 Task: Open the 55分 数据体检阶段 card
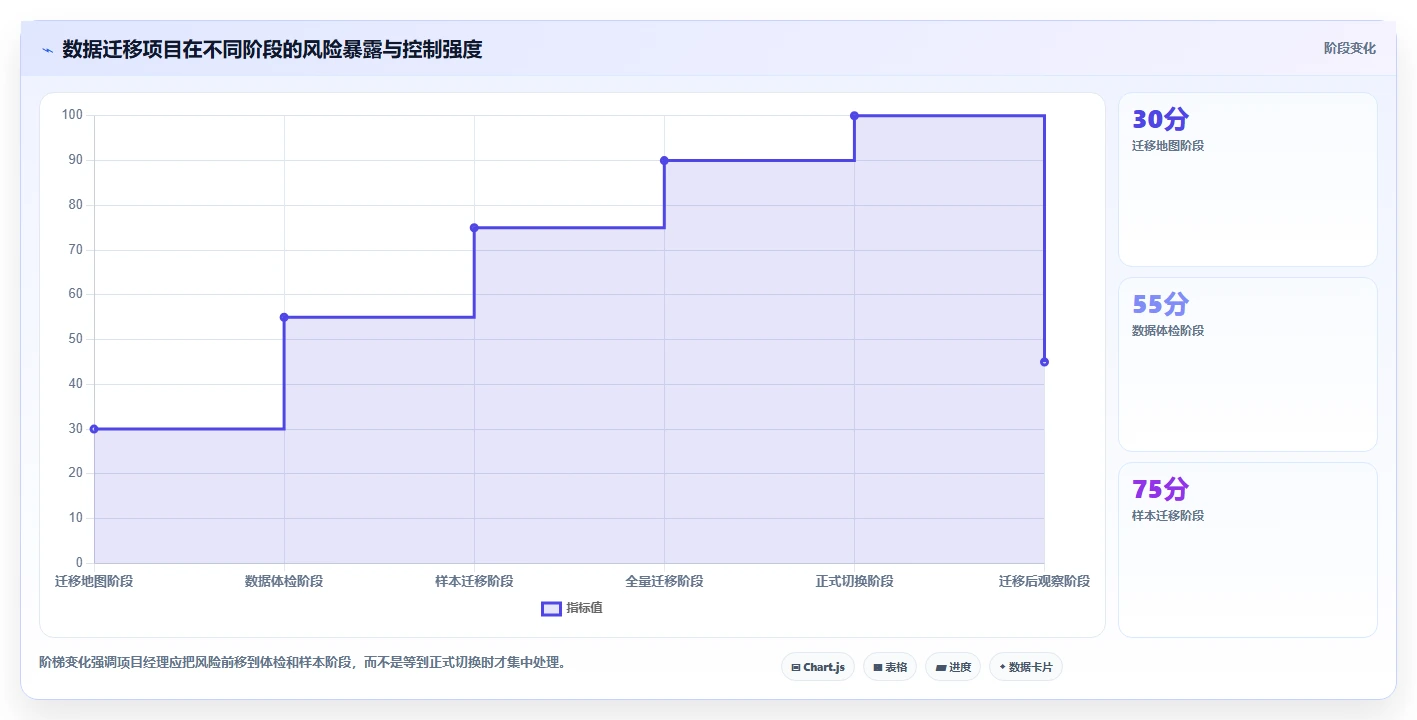click(1247, 365)
